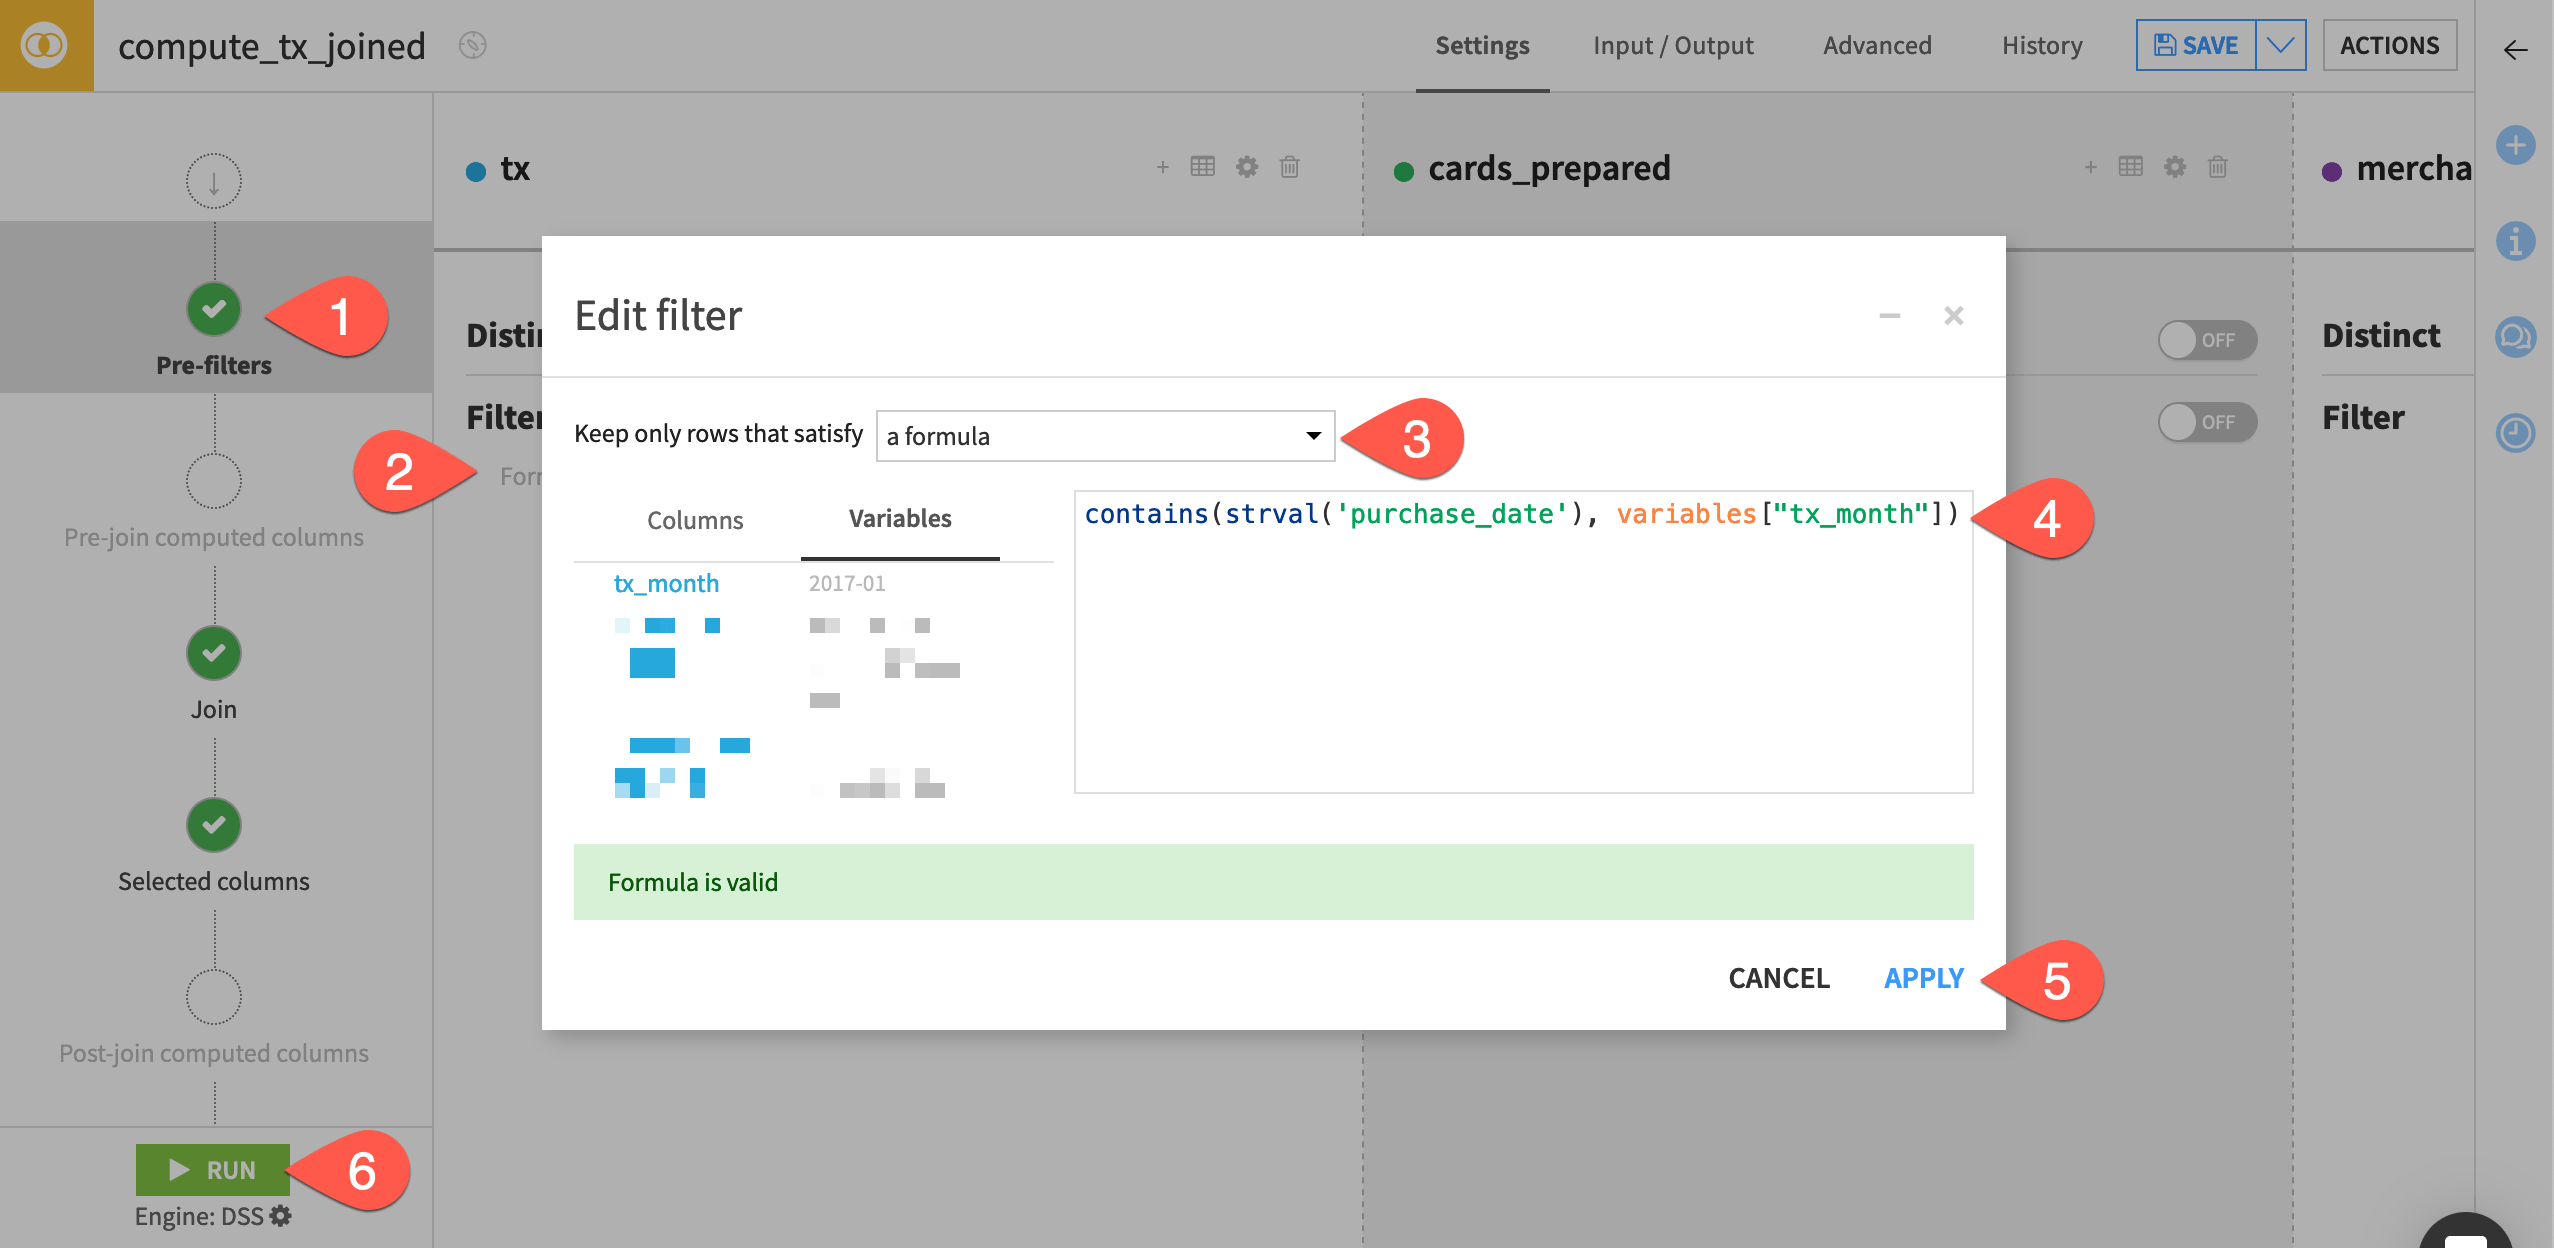Click the tx dataset grid view icon

1204,168
